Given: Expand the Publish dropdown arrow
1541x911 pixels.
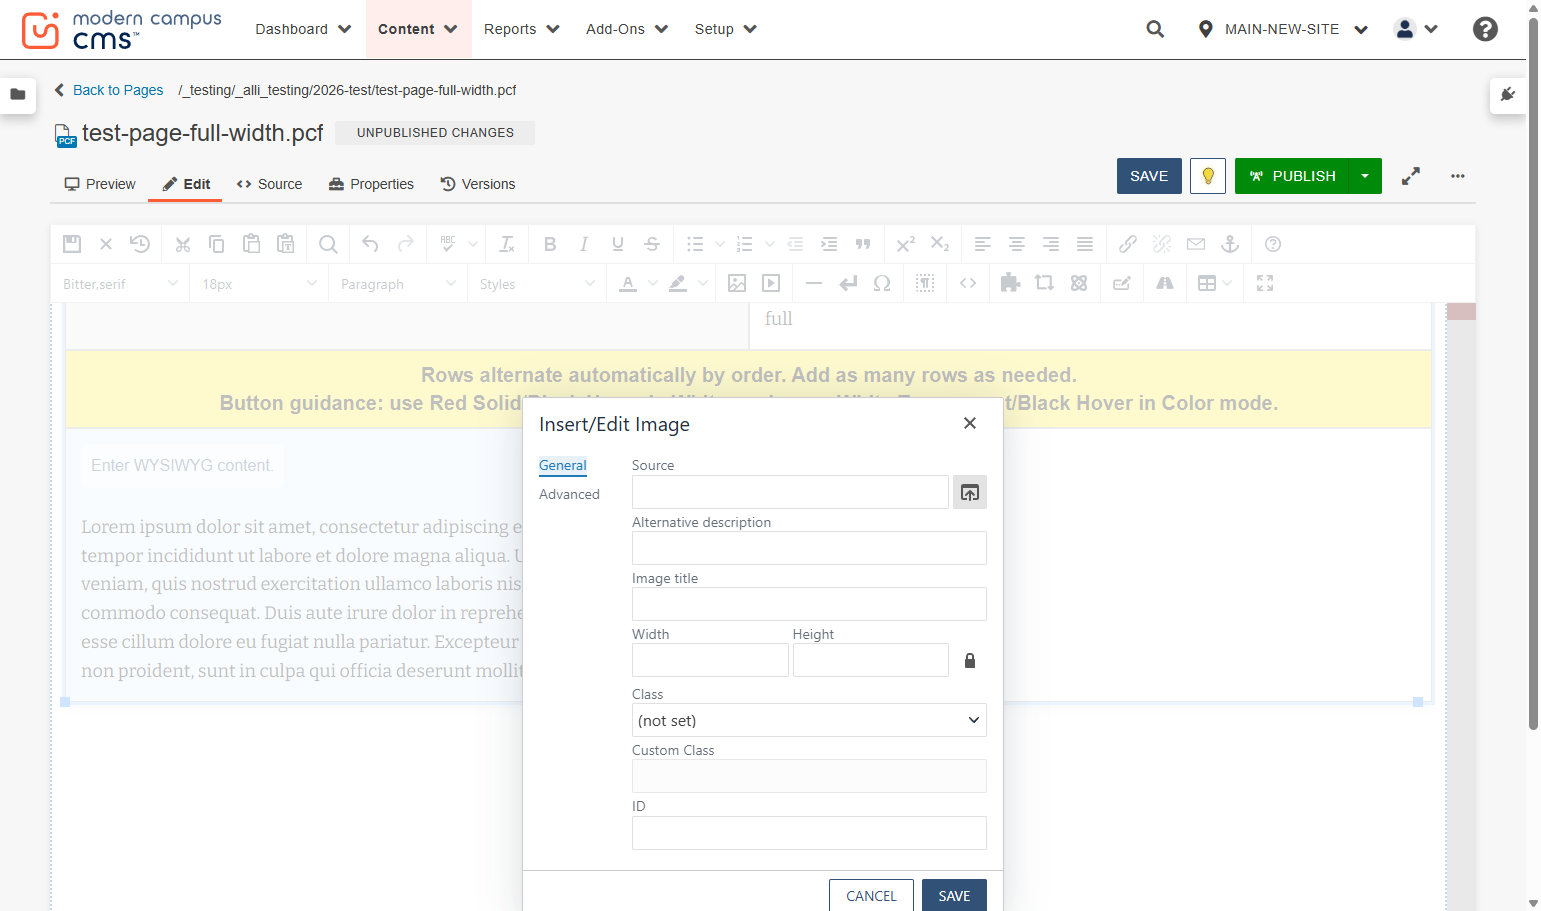Looking at the screenshot, I should tap(1365, 176).
